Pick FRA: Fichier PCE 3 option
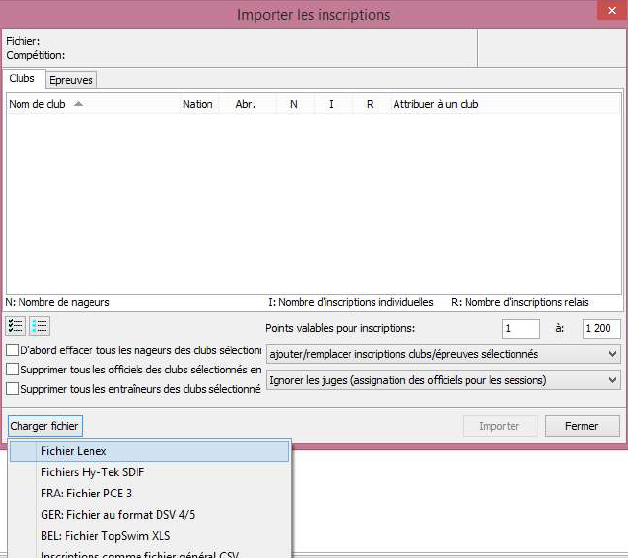628x558 pixels. point(86,494)
